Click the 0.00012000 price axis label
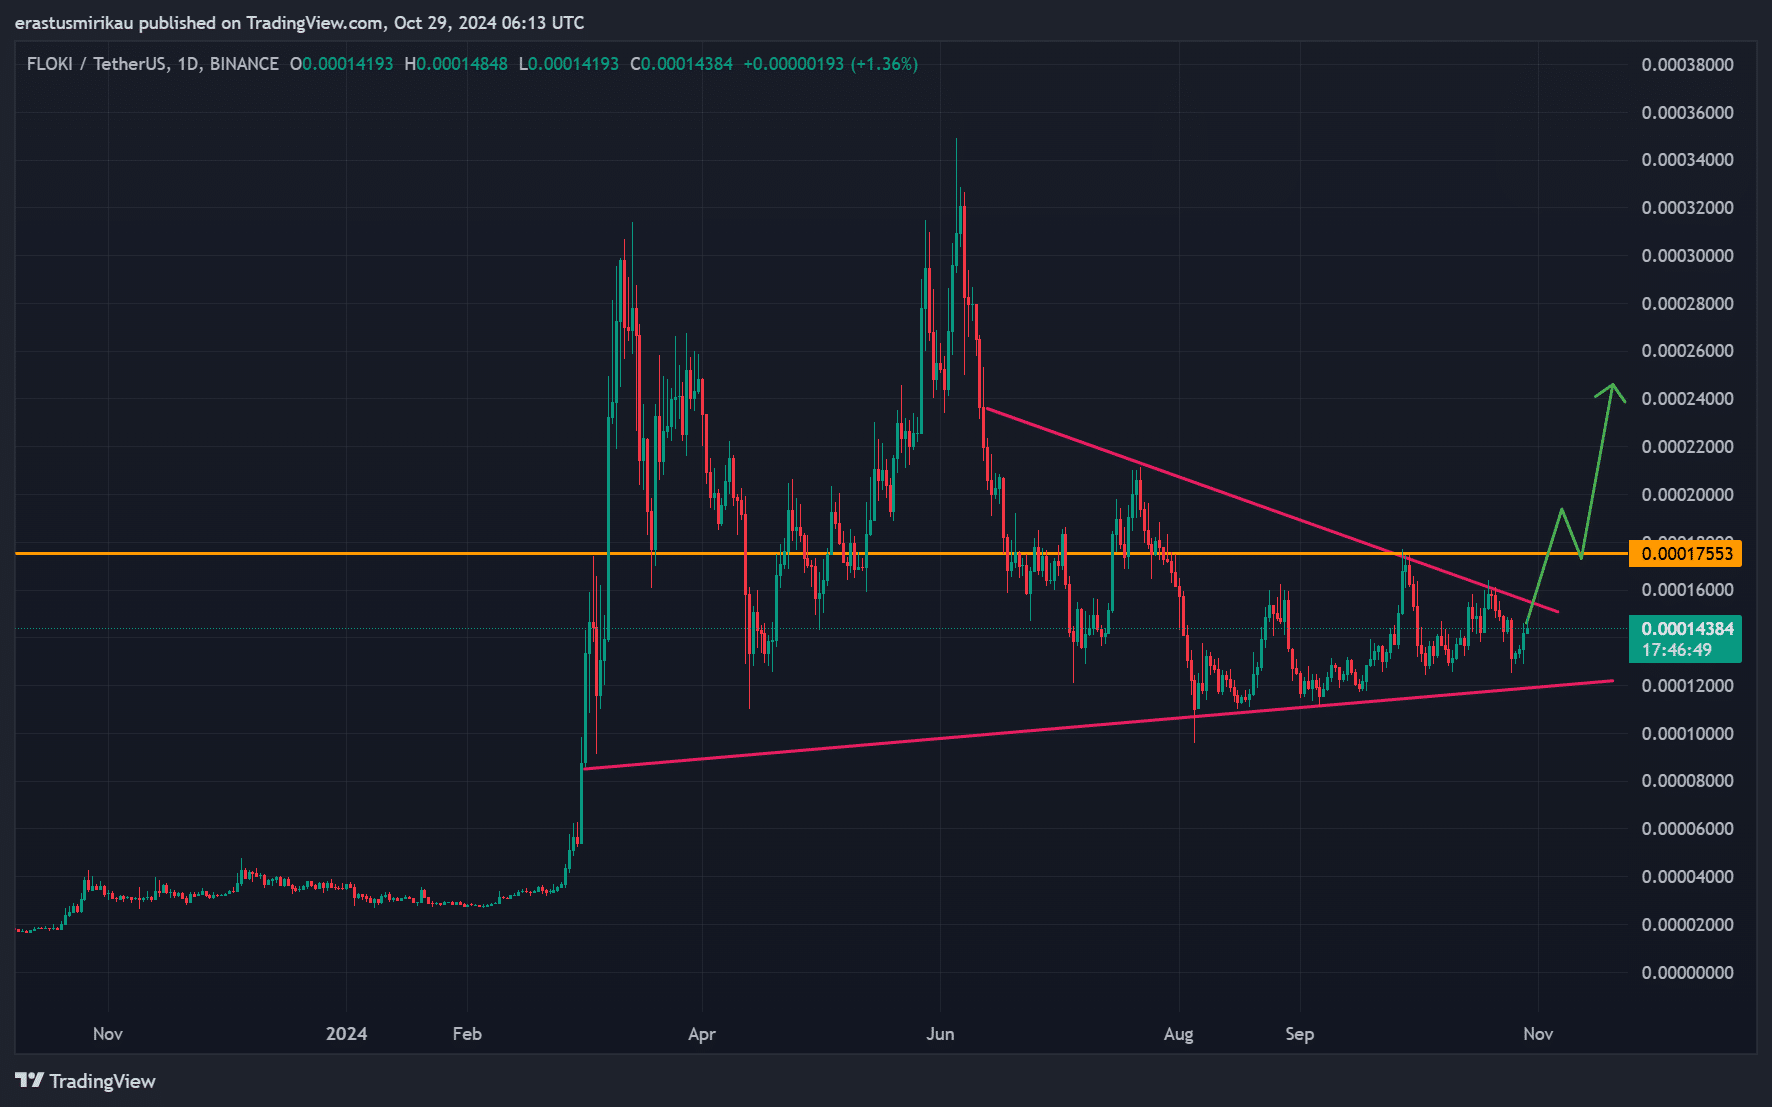The image size is (1772, 1107). [1687, 686]
